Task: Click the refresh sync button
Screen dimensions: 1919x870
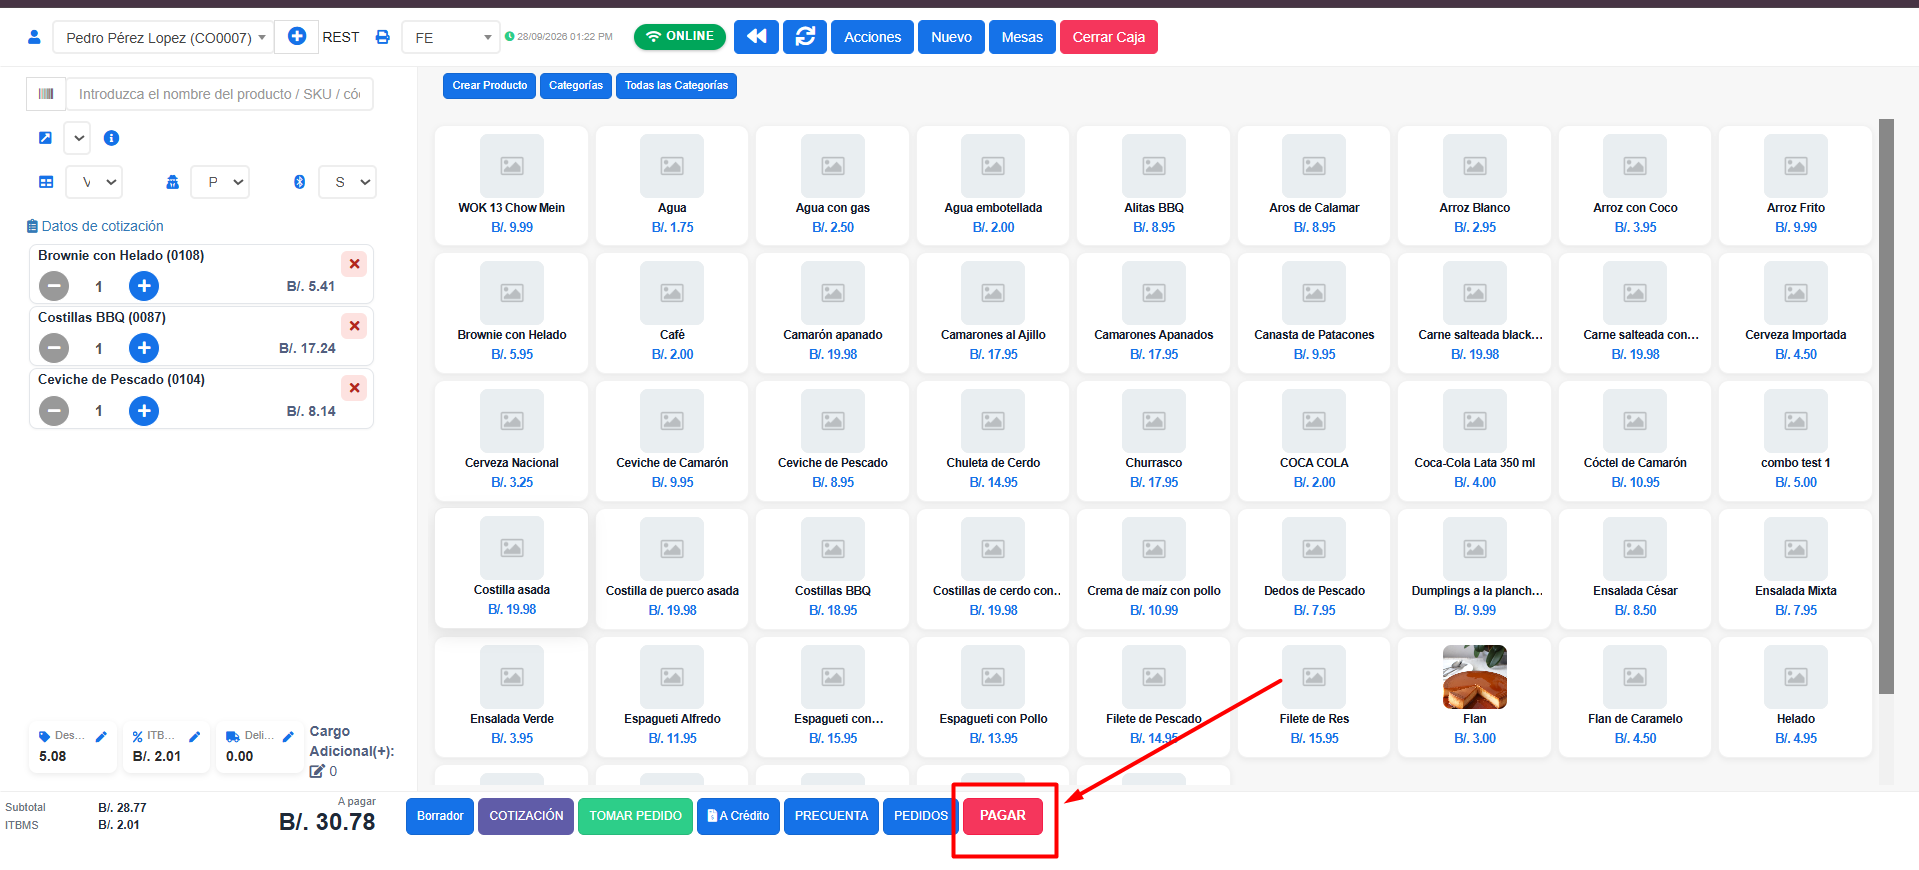Action: pyautogui.click(x=805, y=37)
